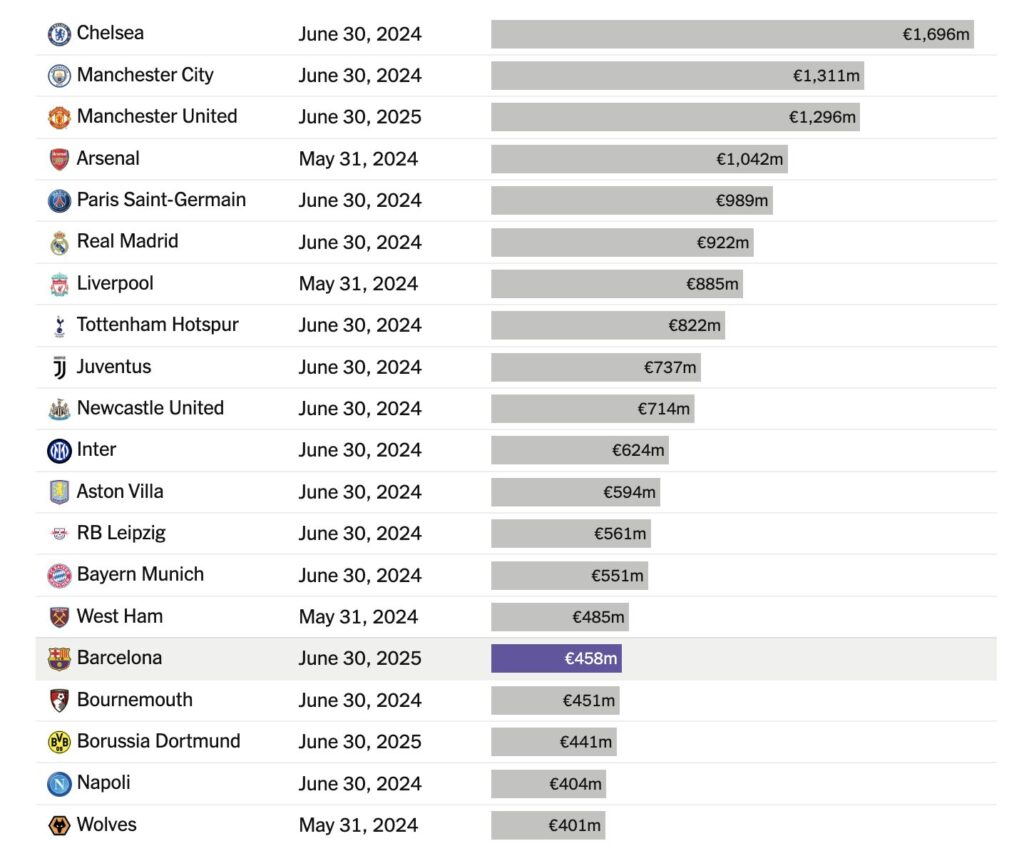
Task: Click the Wolves logo icon
Action: [59, 826]
